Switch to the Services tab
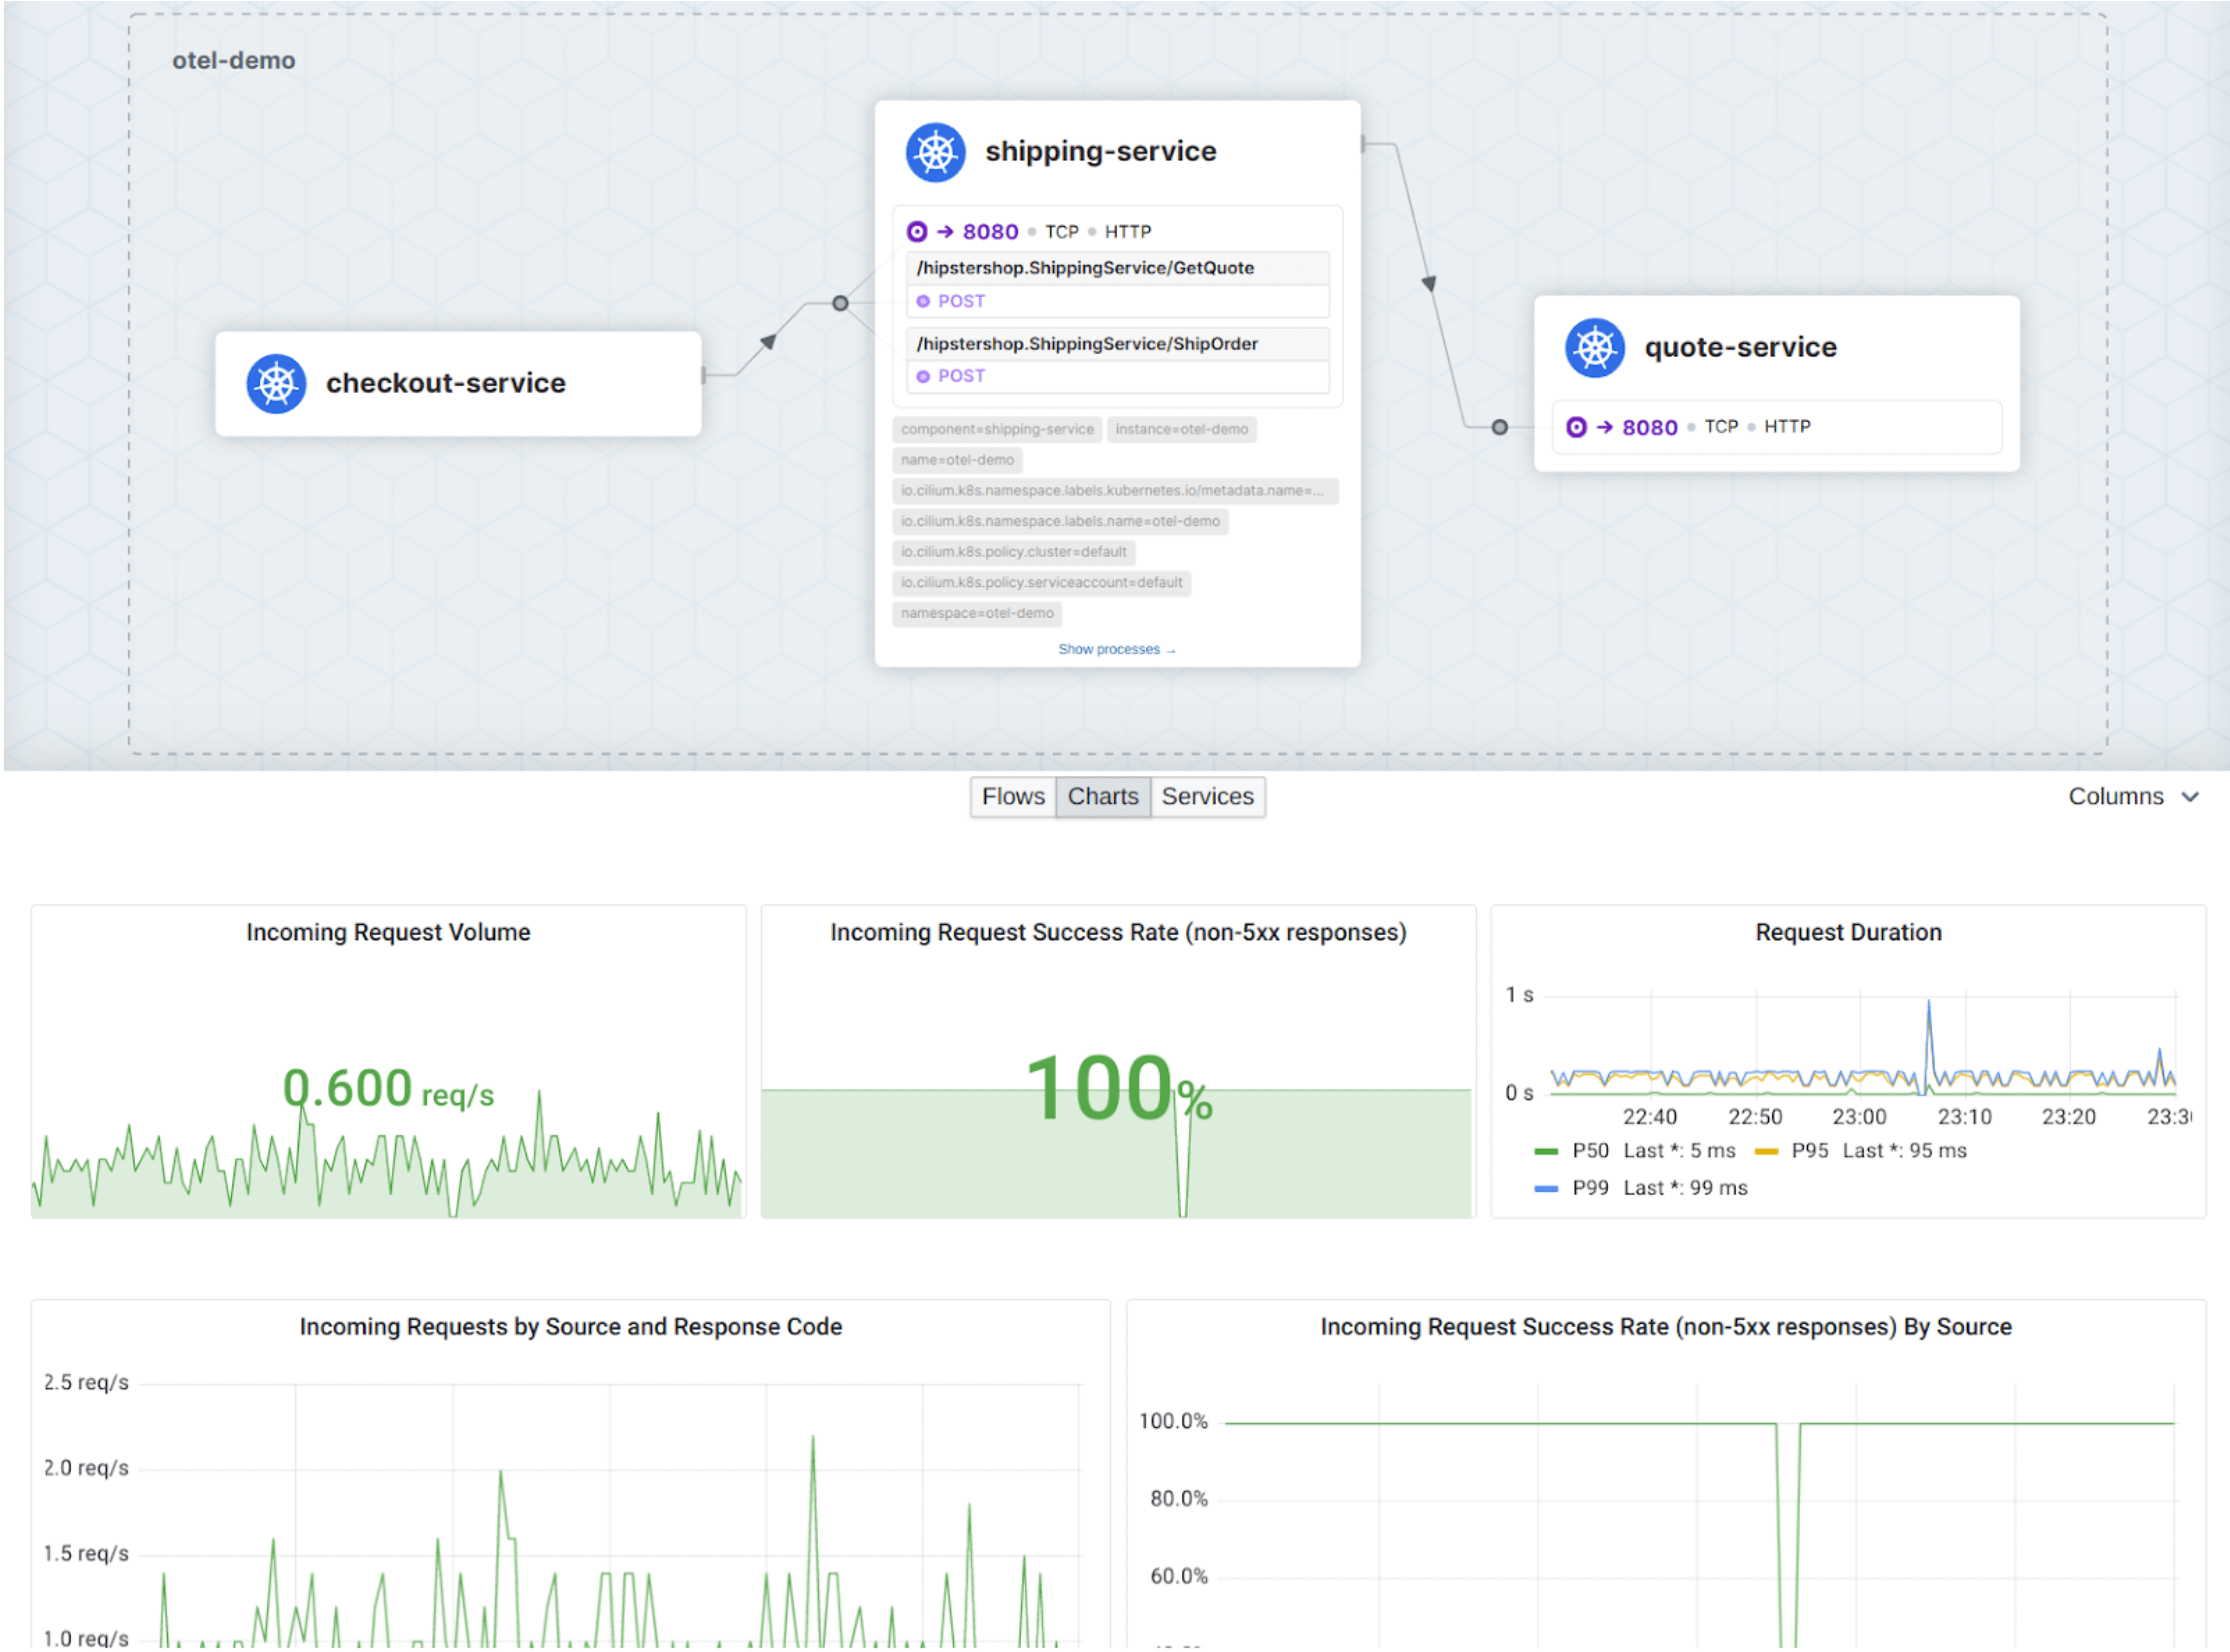 (1207, 796)
